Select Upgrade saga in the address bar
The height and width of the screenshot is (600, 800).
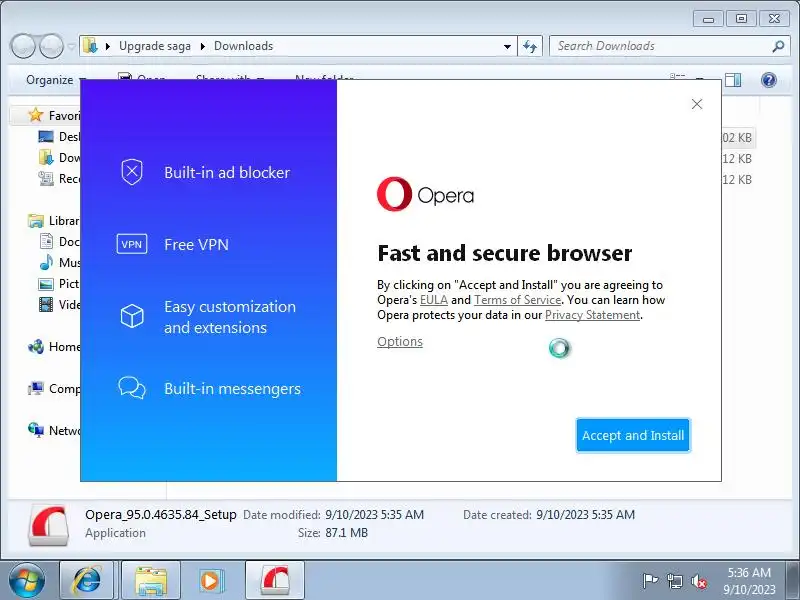click(x=155, y=46)
